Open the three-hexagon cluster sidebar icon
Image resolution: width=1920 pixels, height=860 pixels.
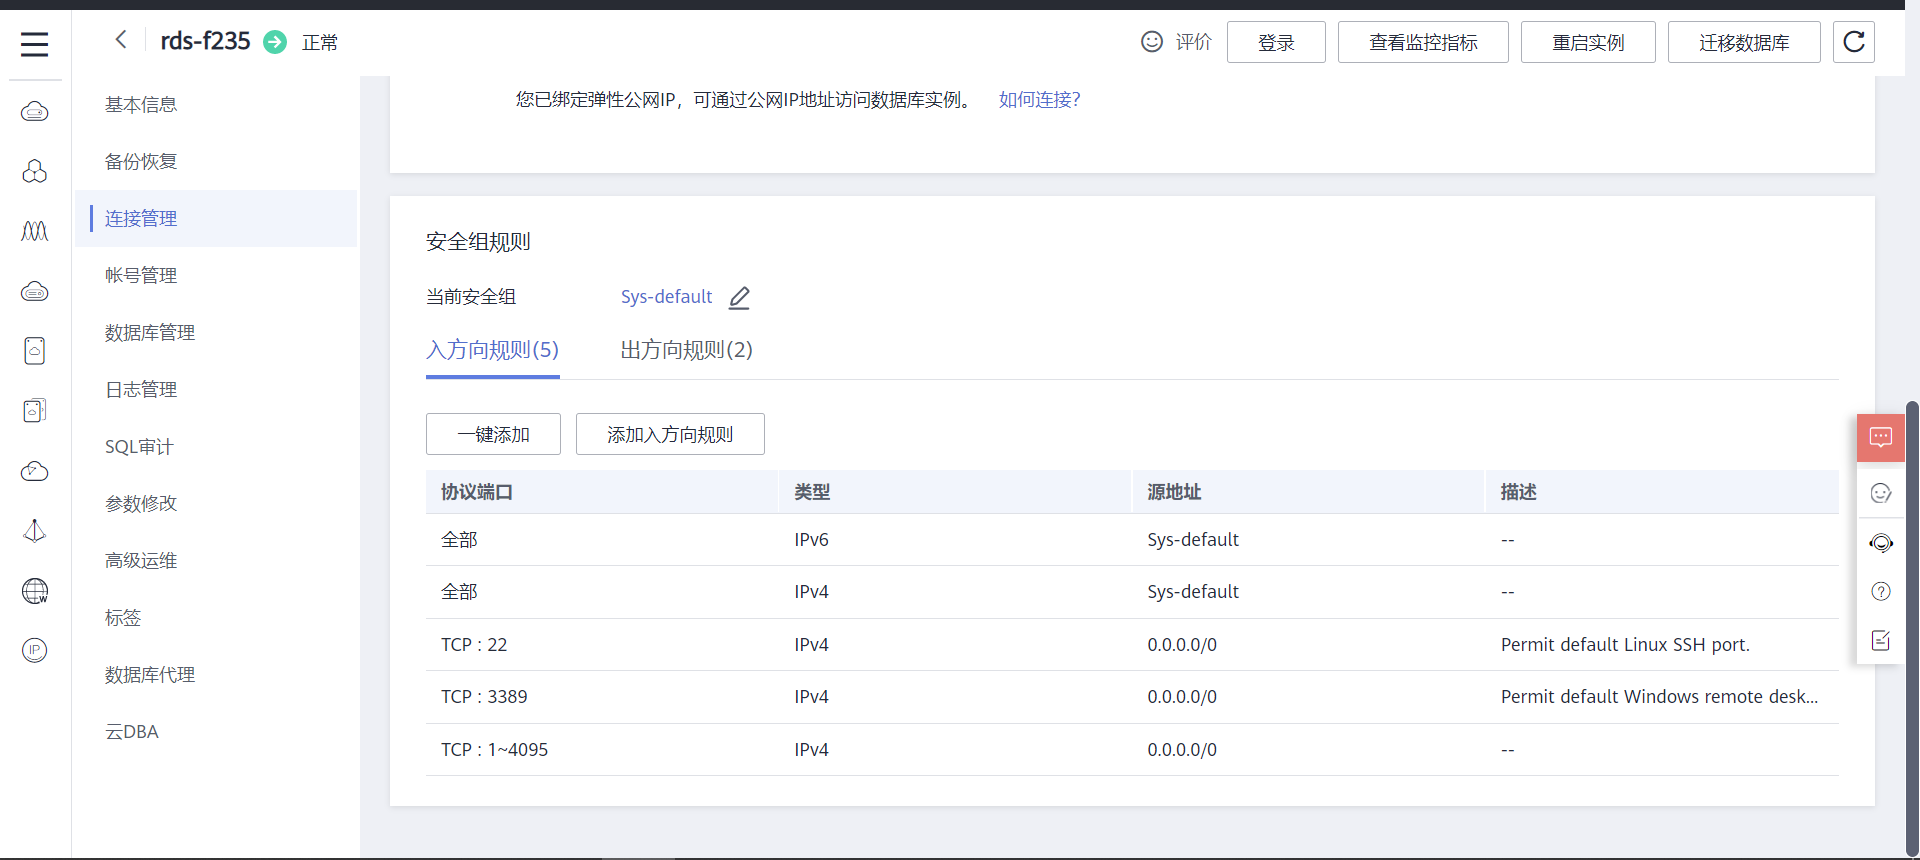coord(35,171)
